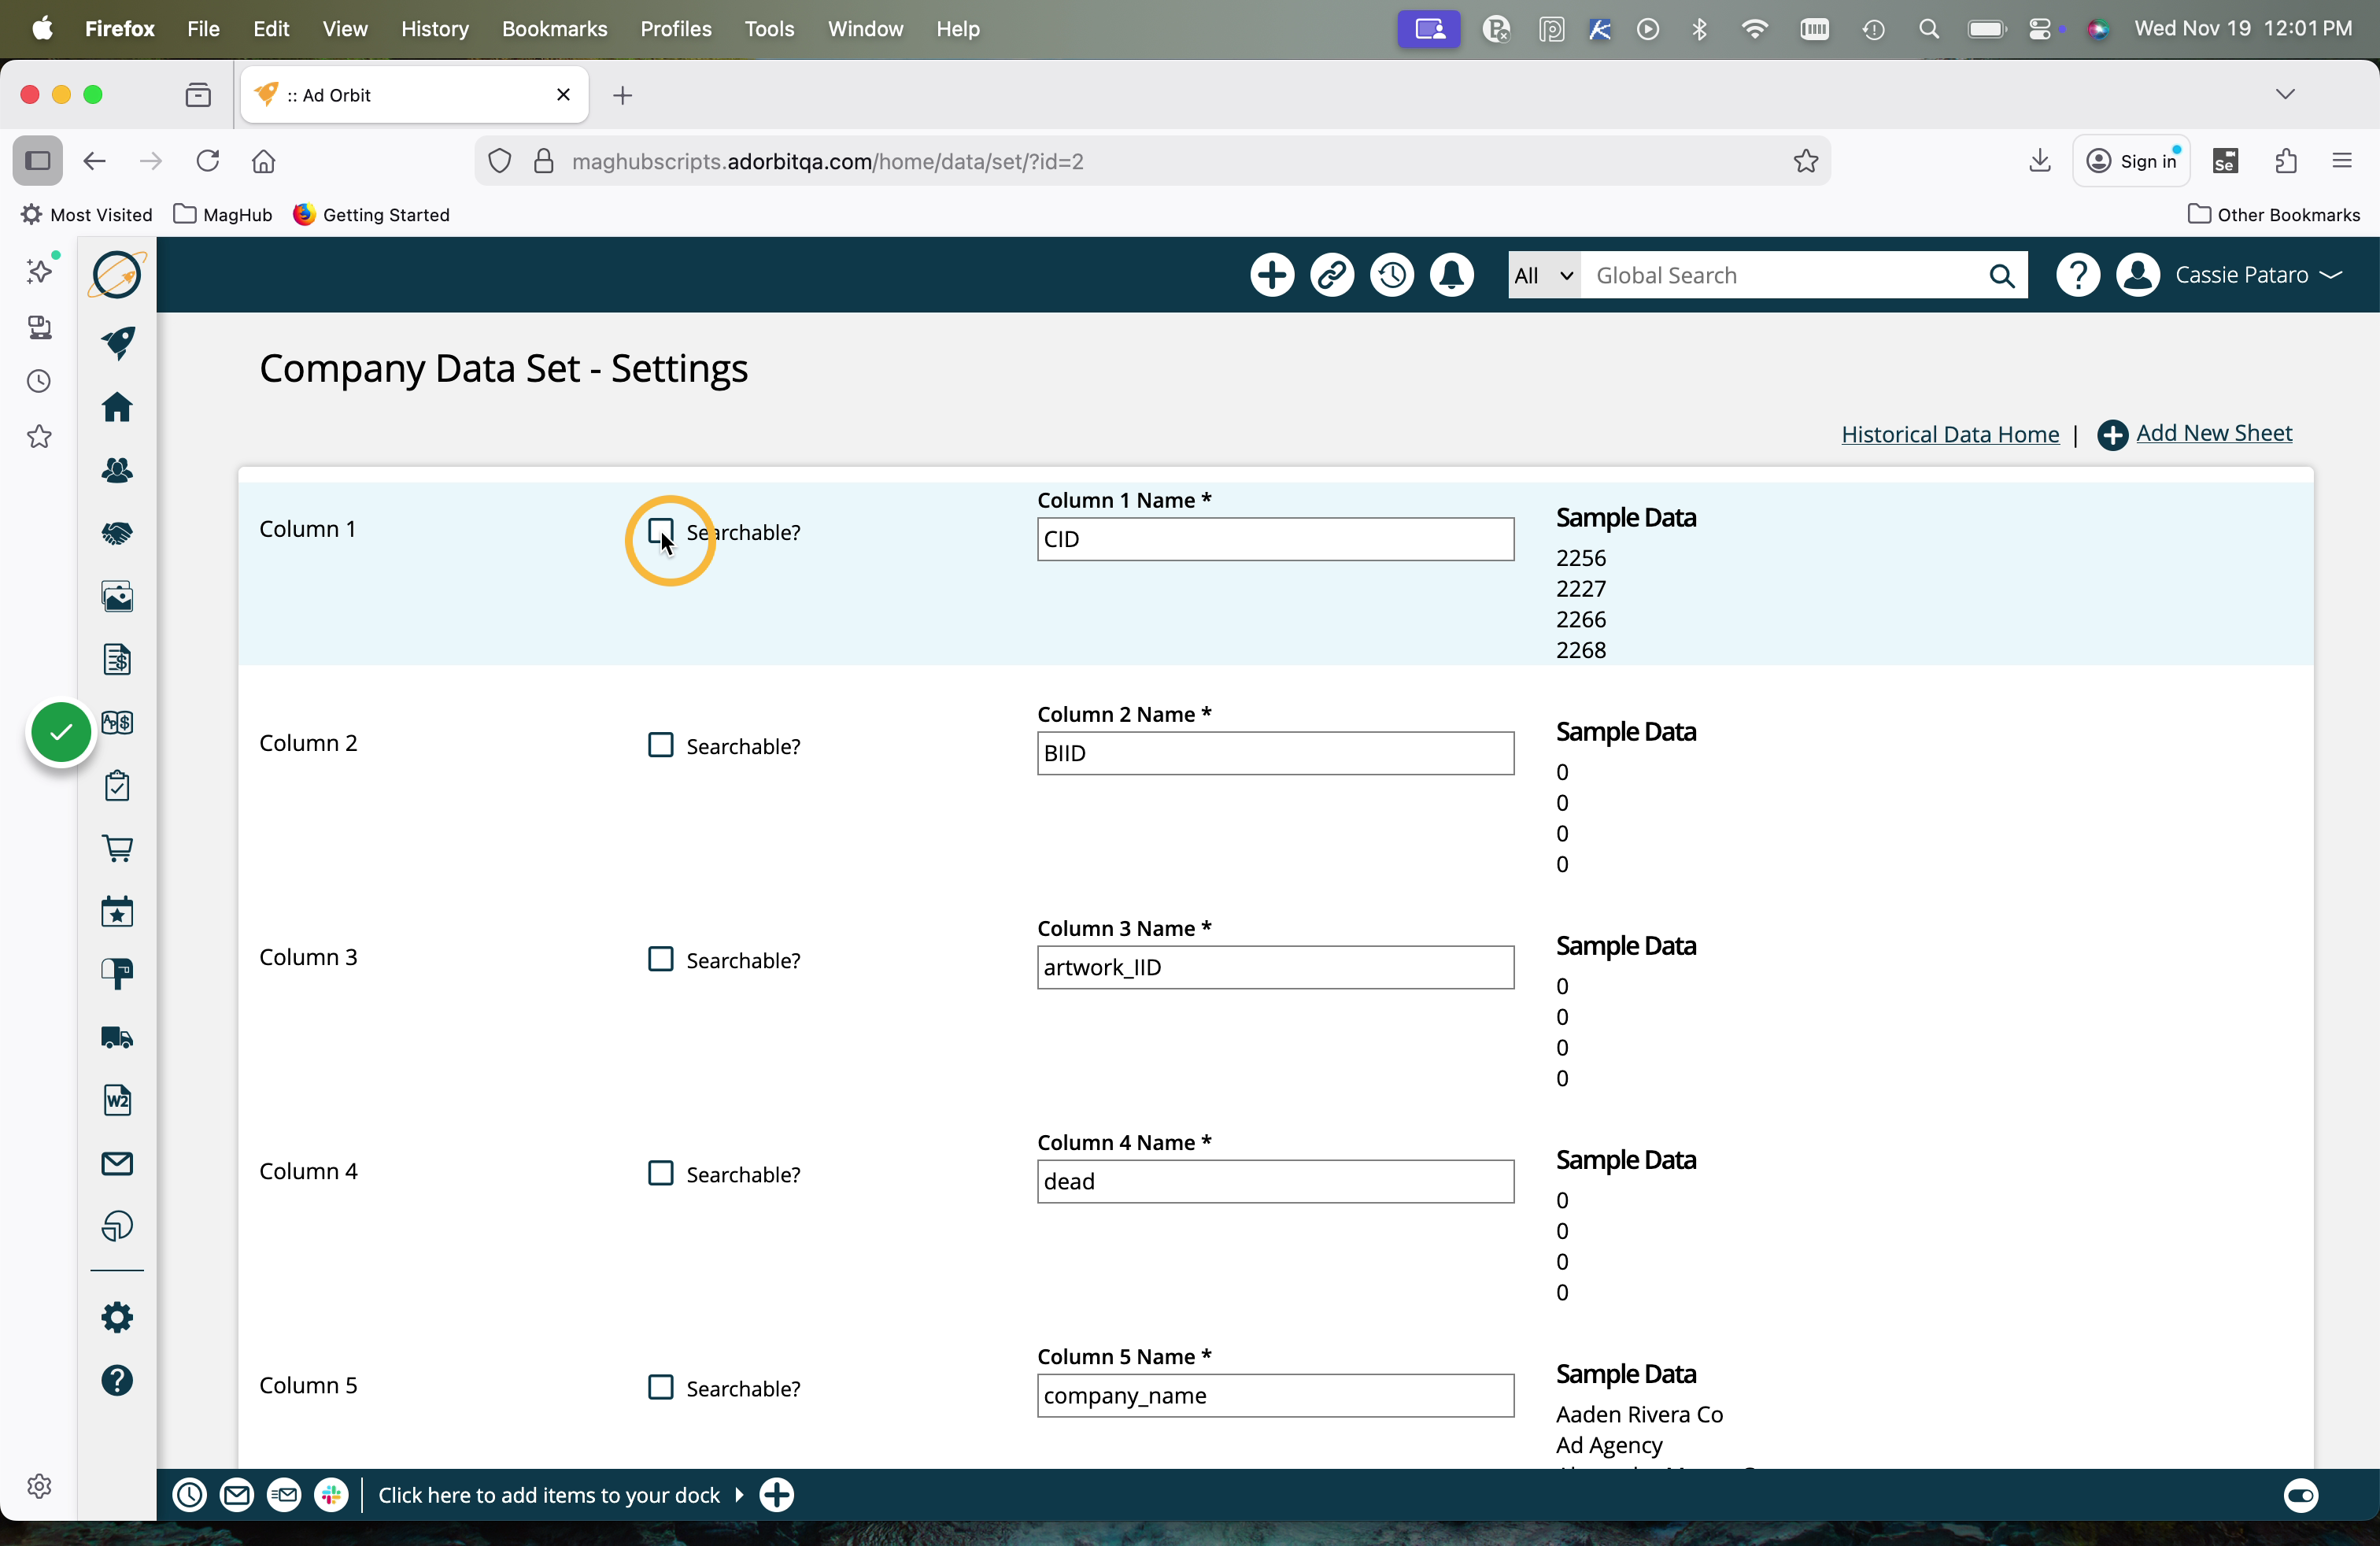The width and height of the screenshot is (2380, 1546).
Task: Click the delivery truck sidebar icon
Action: point(117,1037)
